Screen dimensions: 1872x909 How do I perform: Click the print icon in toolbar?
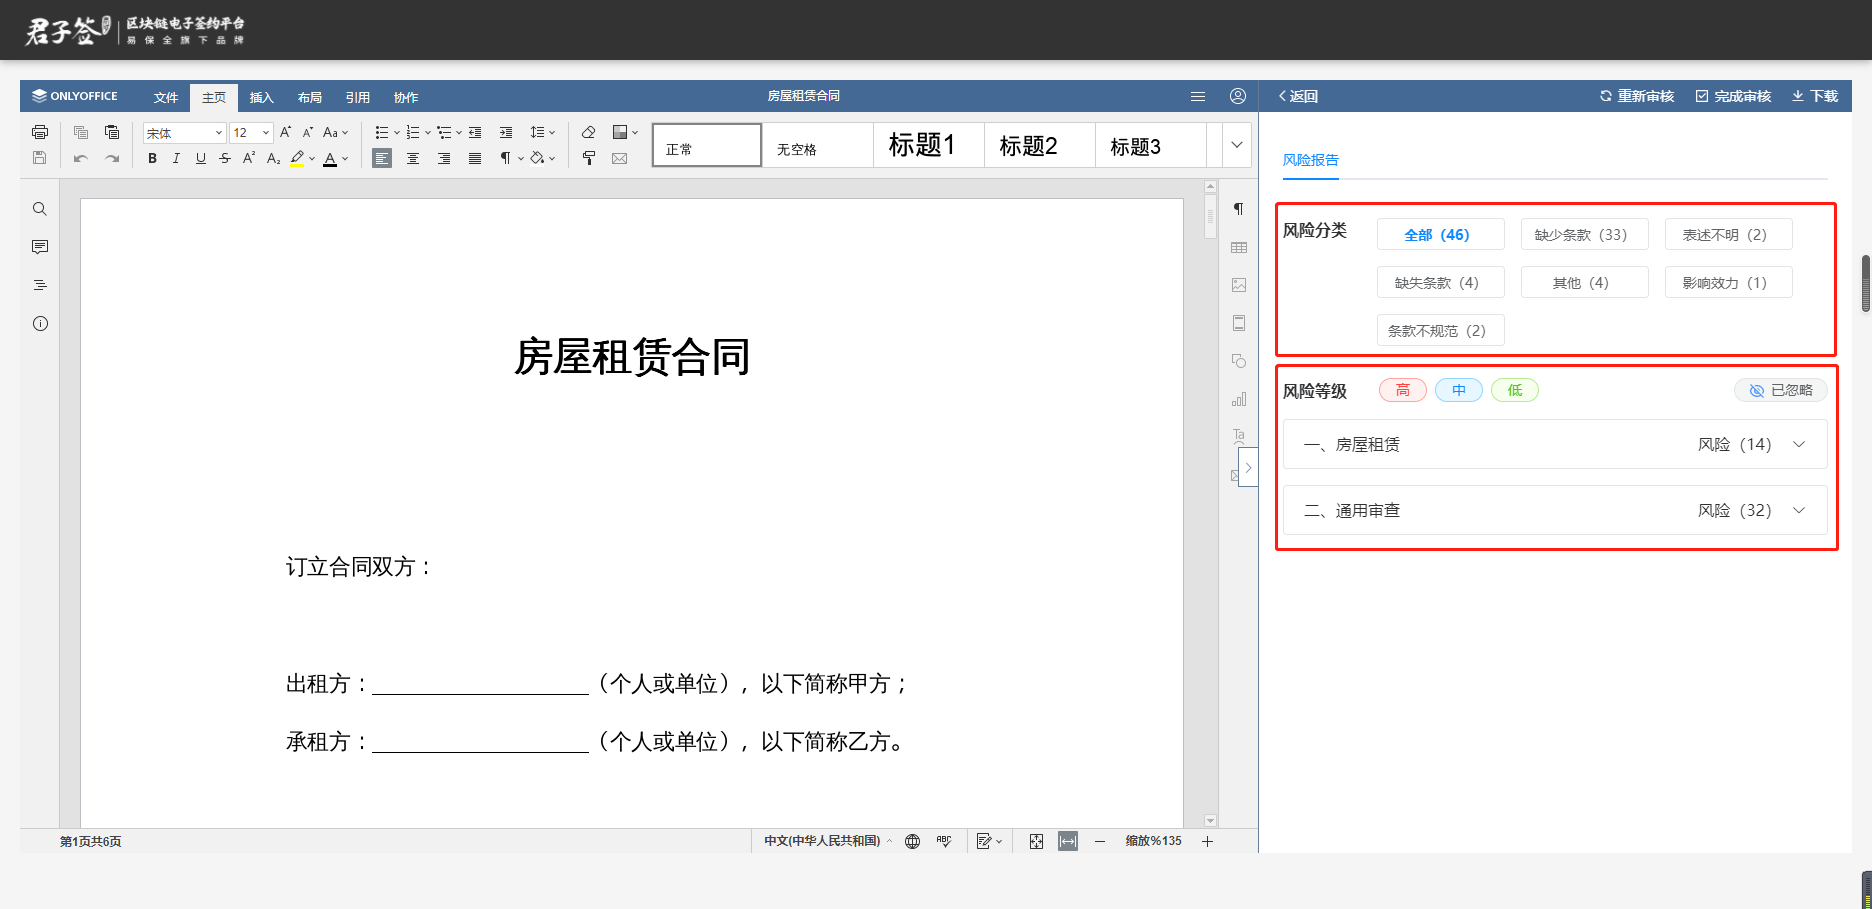pyautogui.click(x=40, y=132)
